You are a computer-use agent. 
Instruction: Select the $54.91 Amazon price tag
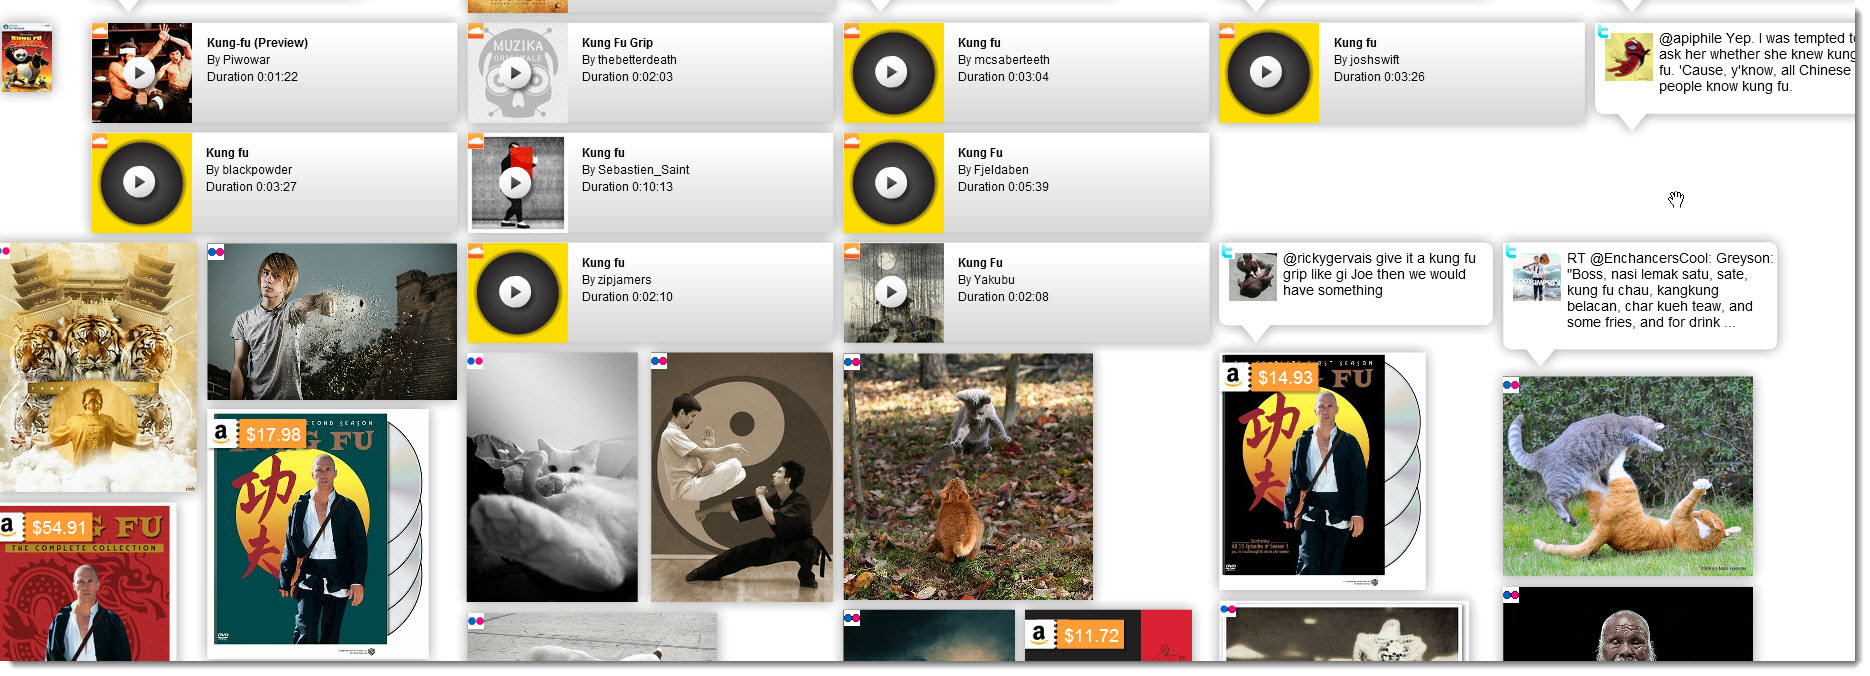click(x=59, y=527)
